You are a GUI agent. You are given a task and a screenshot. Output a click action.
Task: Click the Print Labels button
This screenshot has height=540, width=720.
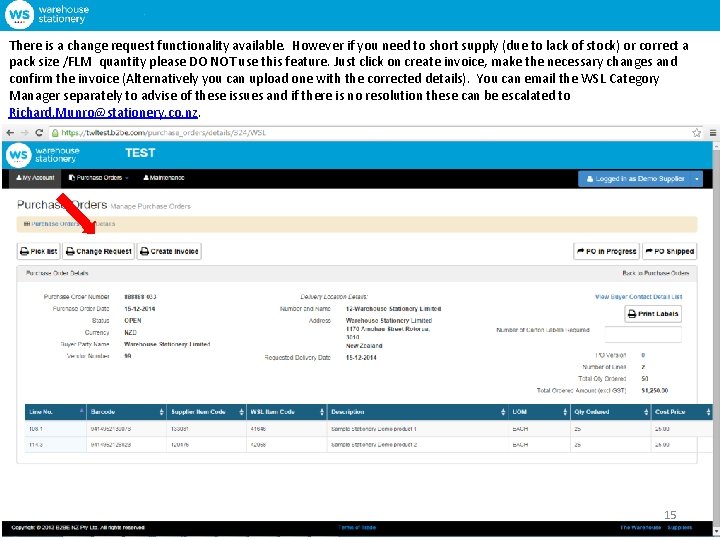653,314
